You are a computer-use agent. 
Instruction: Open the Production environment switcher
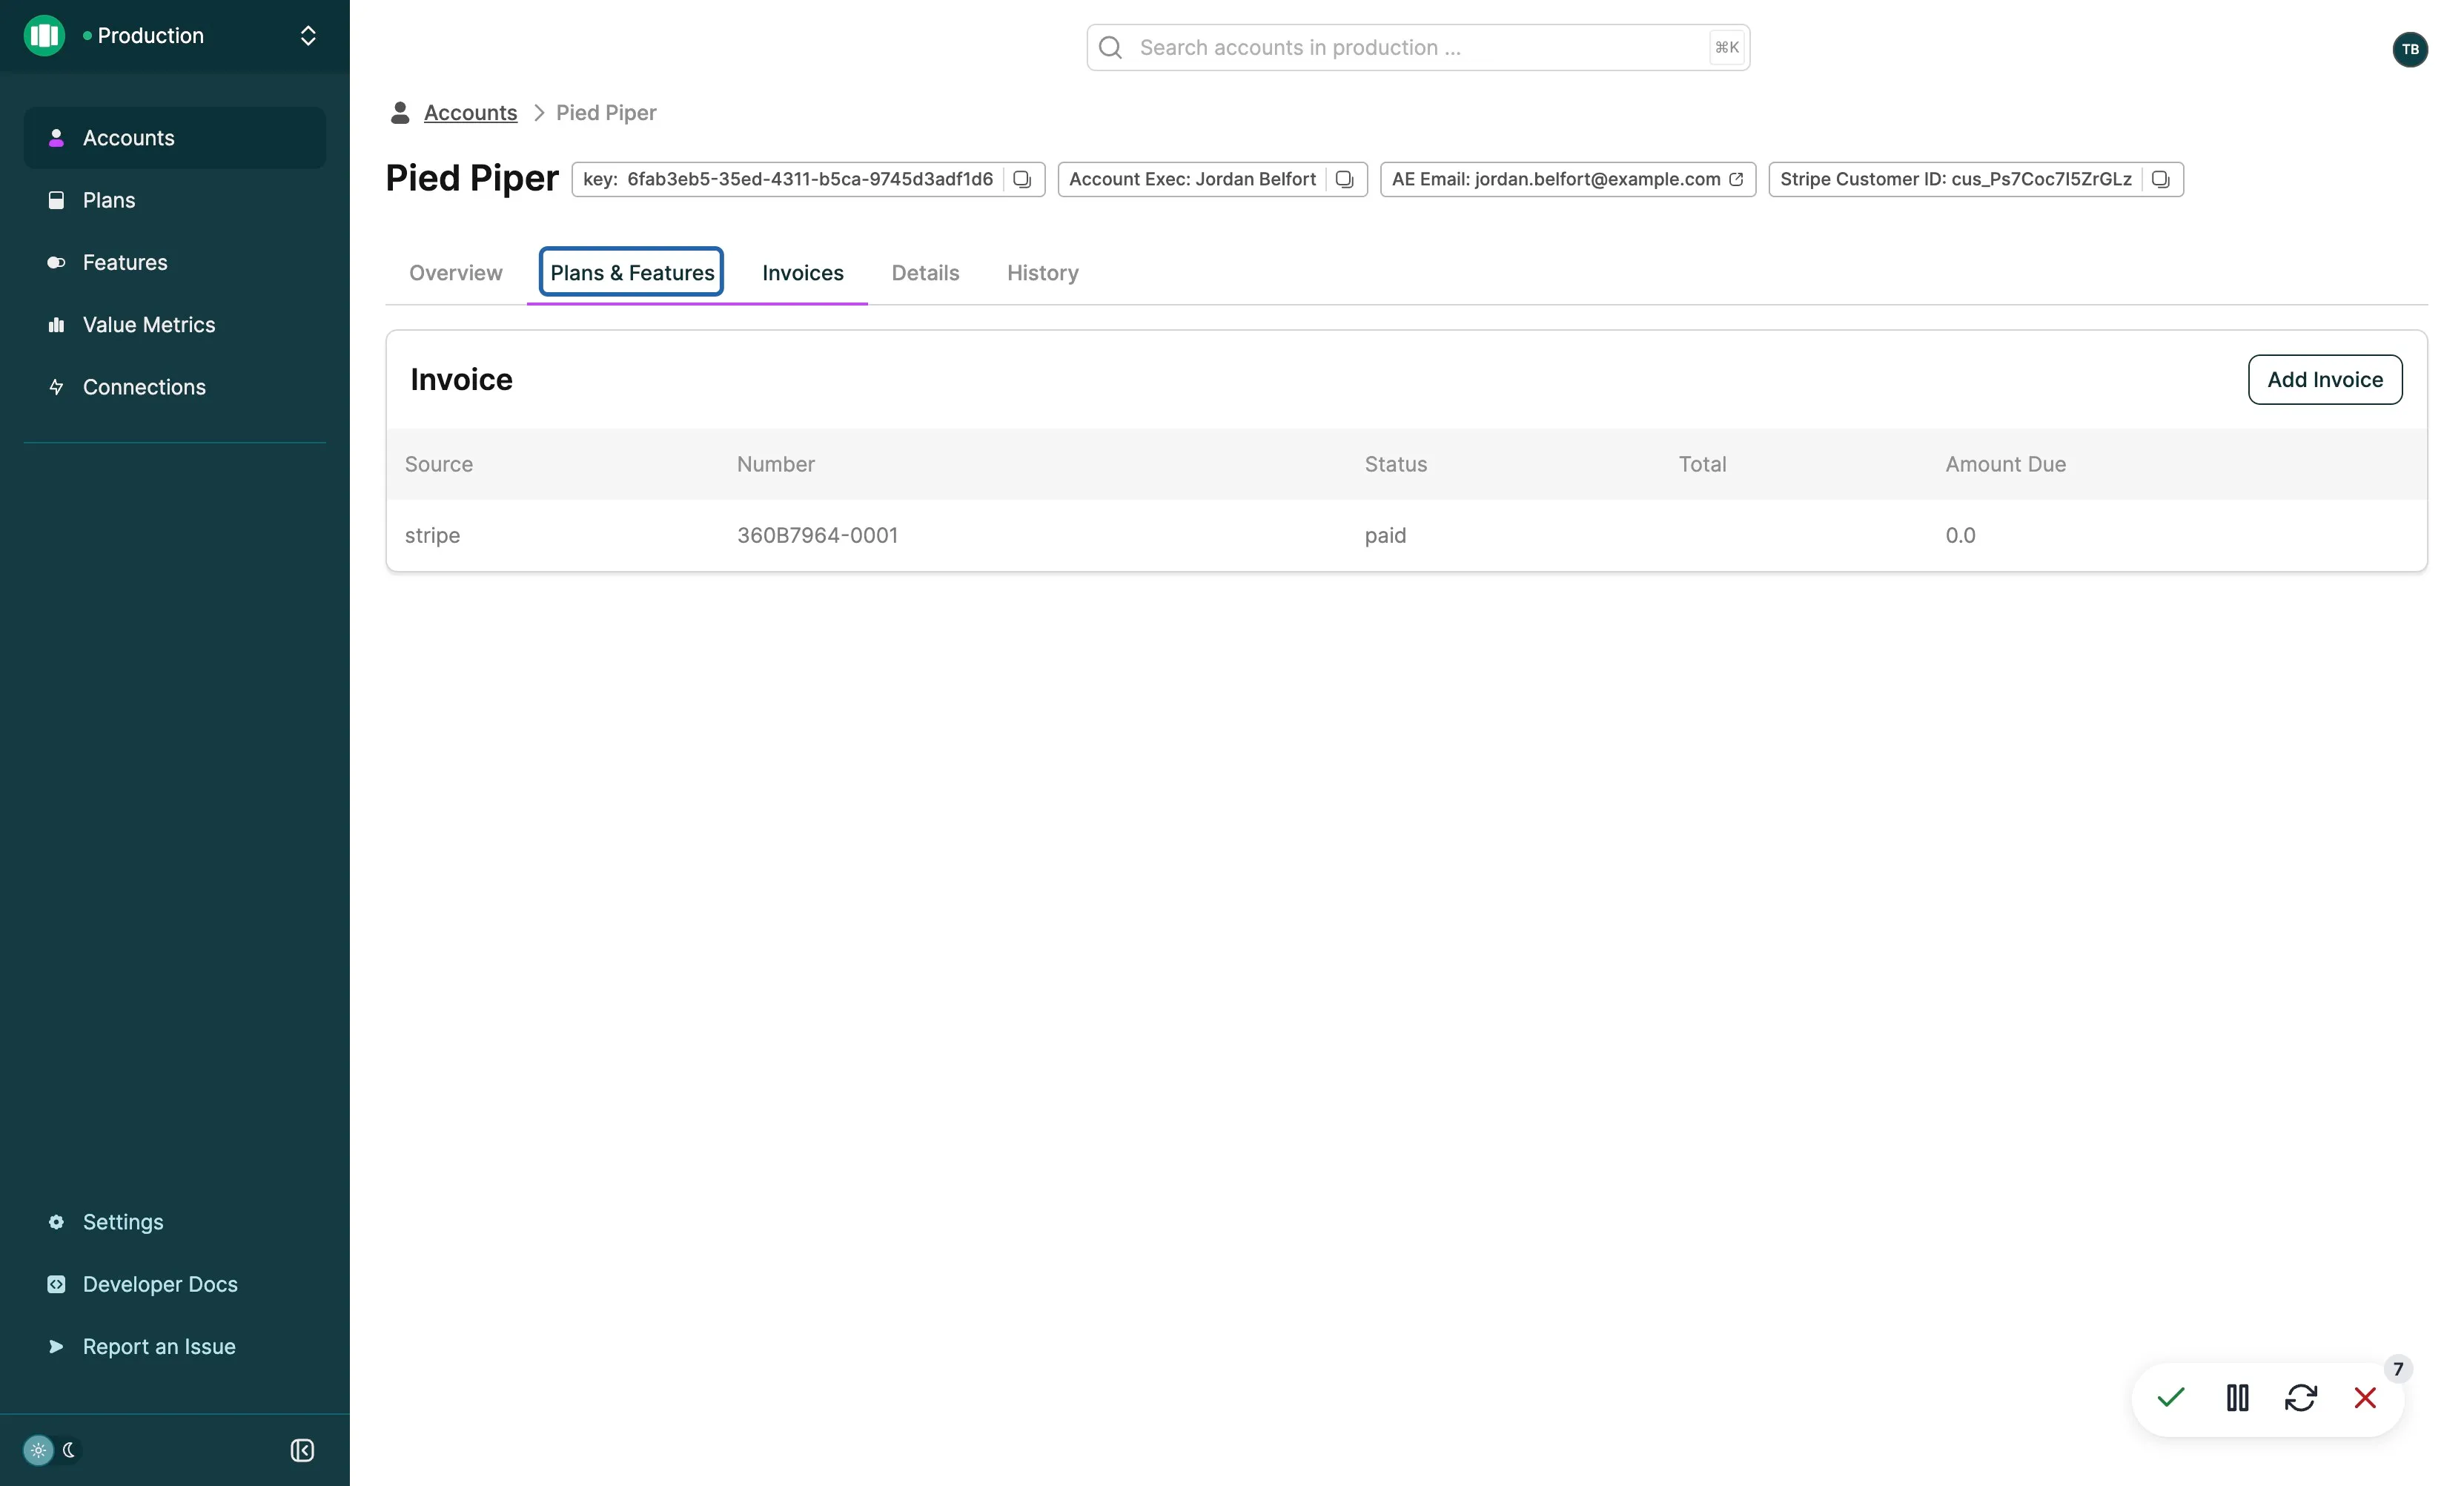point(175,36)
